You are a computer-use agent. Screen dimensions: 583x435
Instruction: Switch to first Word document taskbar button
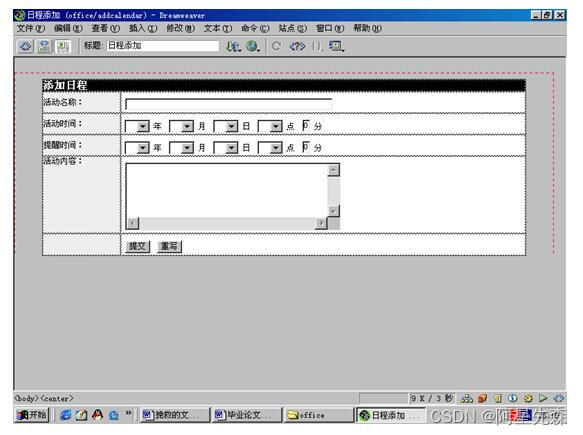(x=174, y=415)
